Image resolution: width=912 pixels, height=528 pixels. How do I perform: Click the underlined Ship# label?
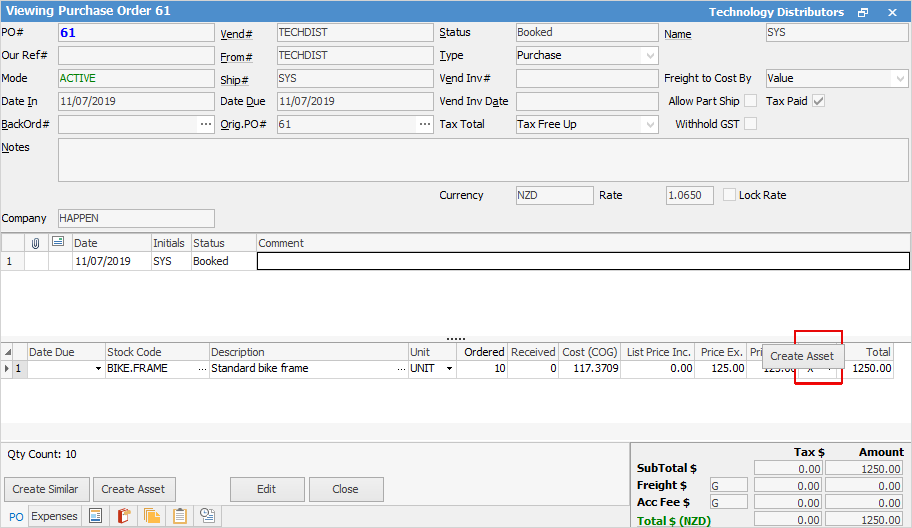pyautogui.click(x=234, y=80)
